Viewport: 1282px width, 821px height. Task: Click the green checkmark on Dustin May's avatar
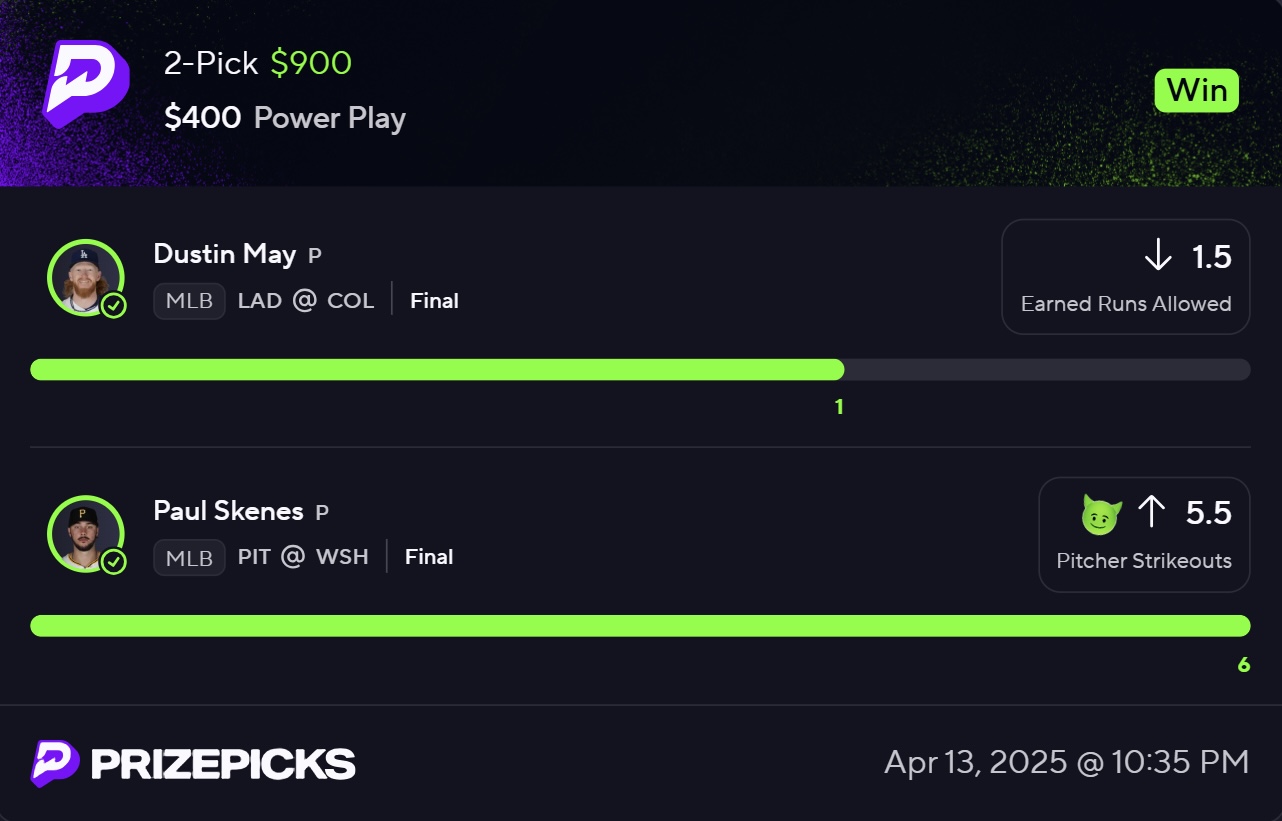pos(114,305)
